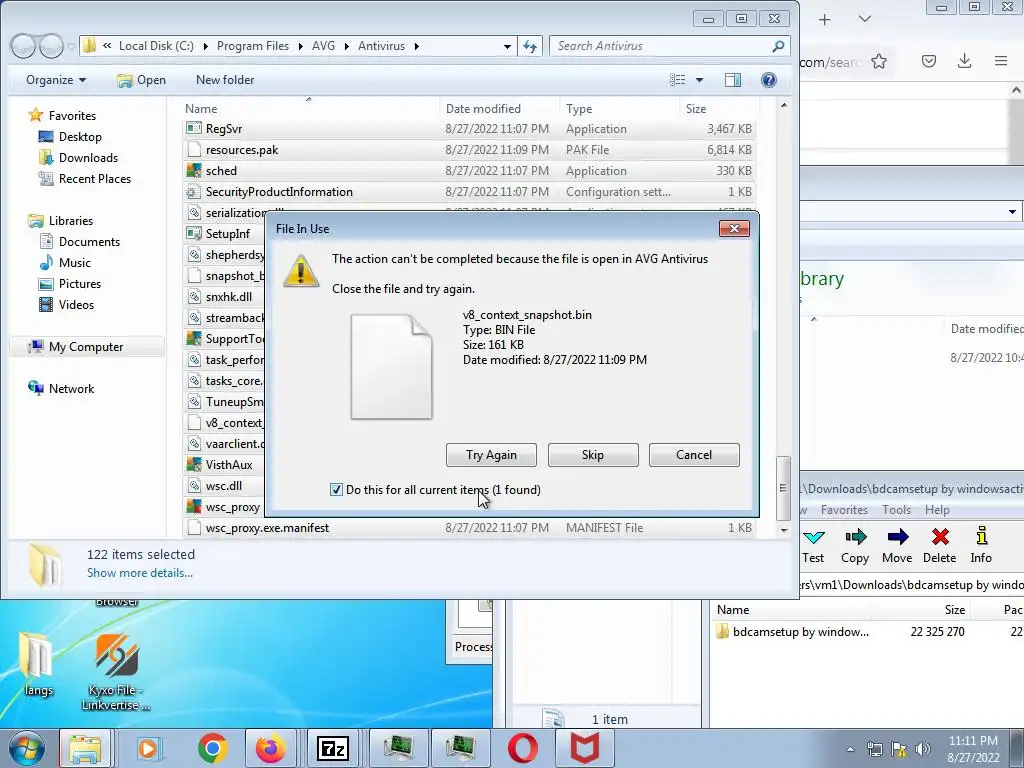Image resolution: width=1024 pixels, height=768 pixels.
Task: Open Firefox downloads icon
Action: [965, 61]
